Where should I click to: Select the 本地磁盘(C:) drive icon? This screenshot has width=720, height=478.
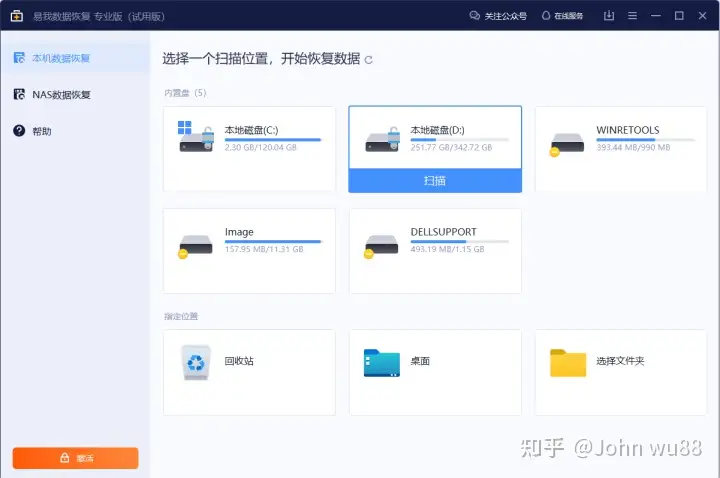[196, 137]
